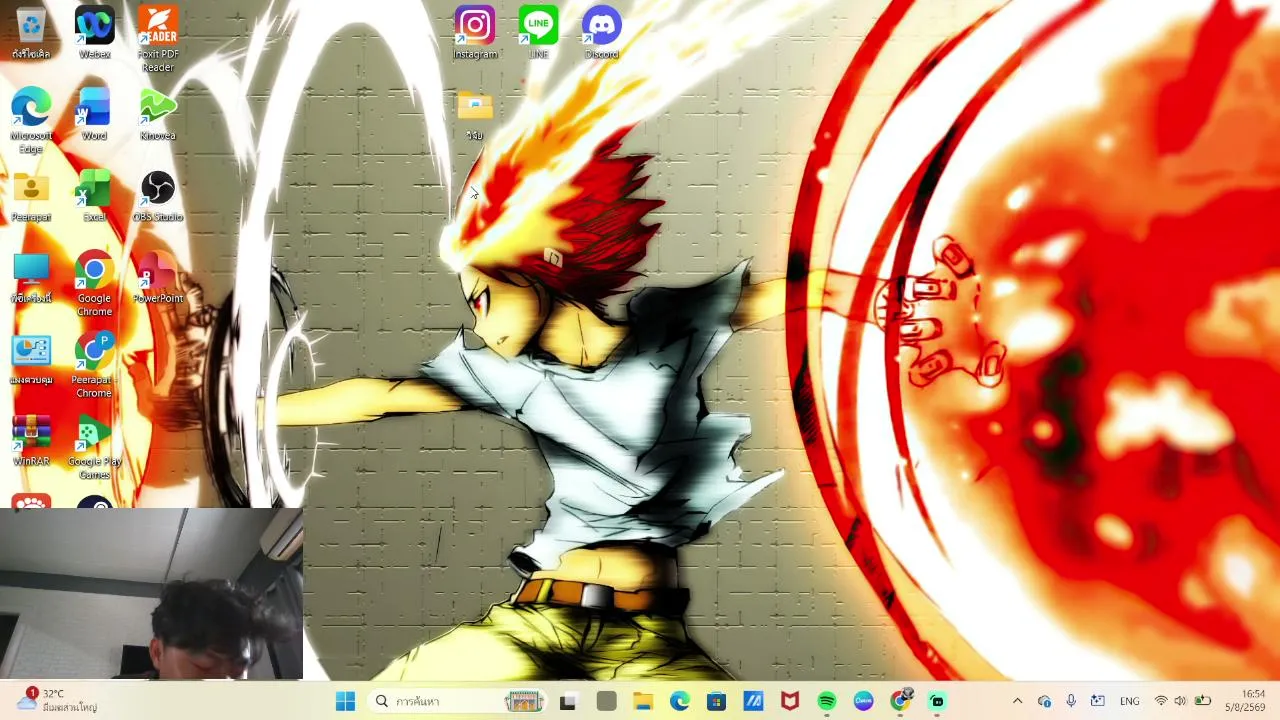Viewport: 1280px width, 720px height.
Task: Open Microsoft Store from the taskbar
Action: coord(716,701)
